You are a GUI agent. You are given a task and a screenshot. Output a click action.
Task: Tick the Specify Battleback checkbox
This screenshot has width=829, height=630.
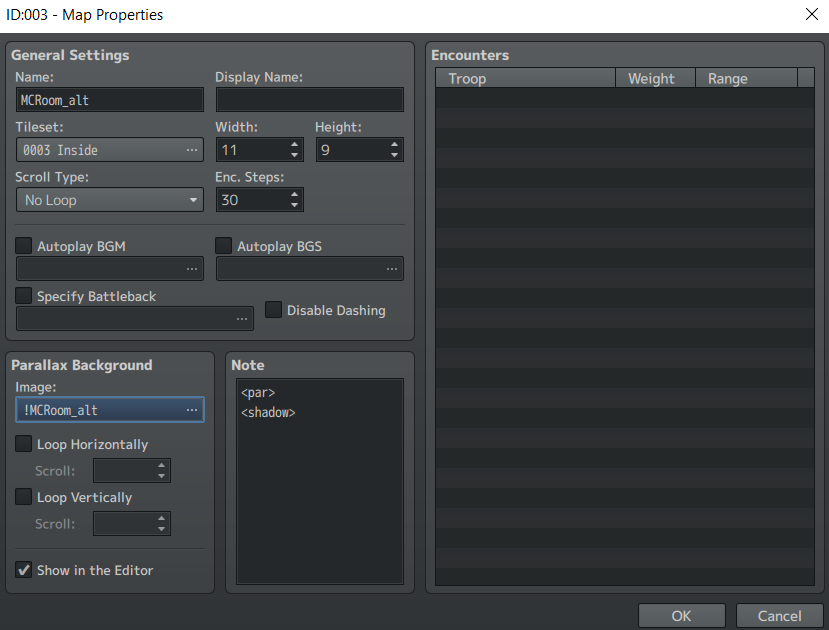coord(23,295)
